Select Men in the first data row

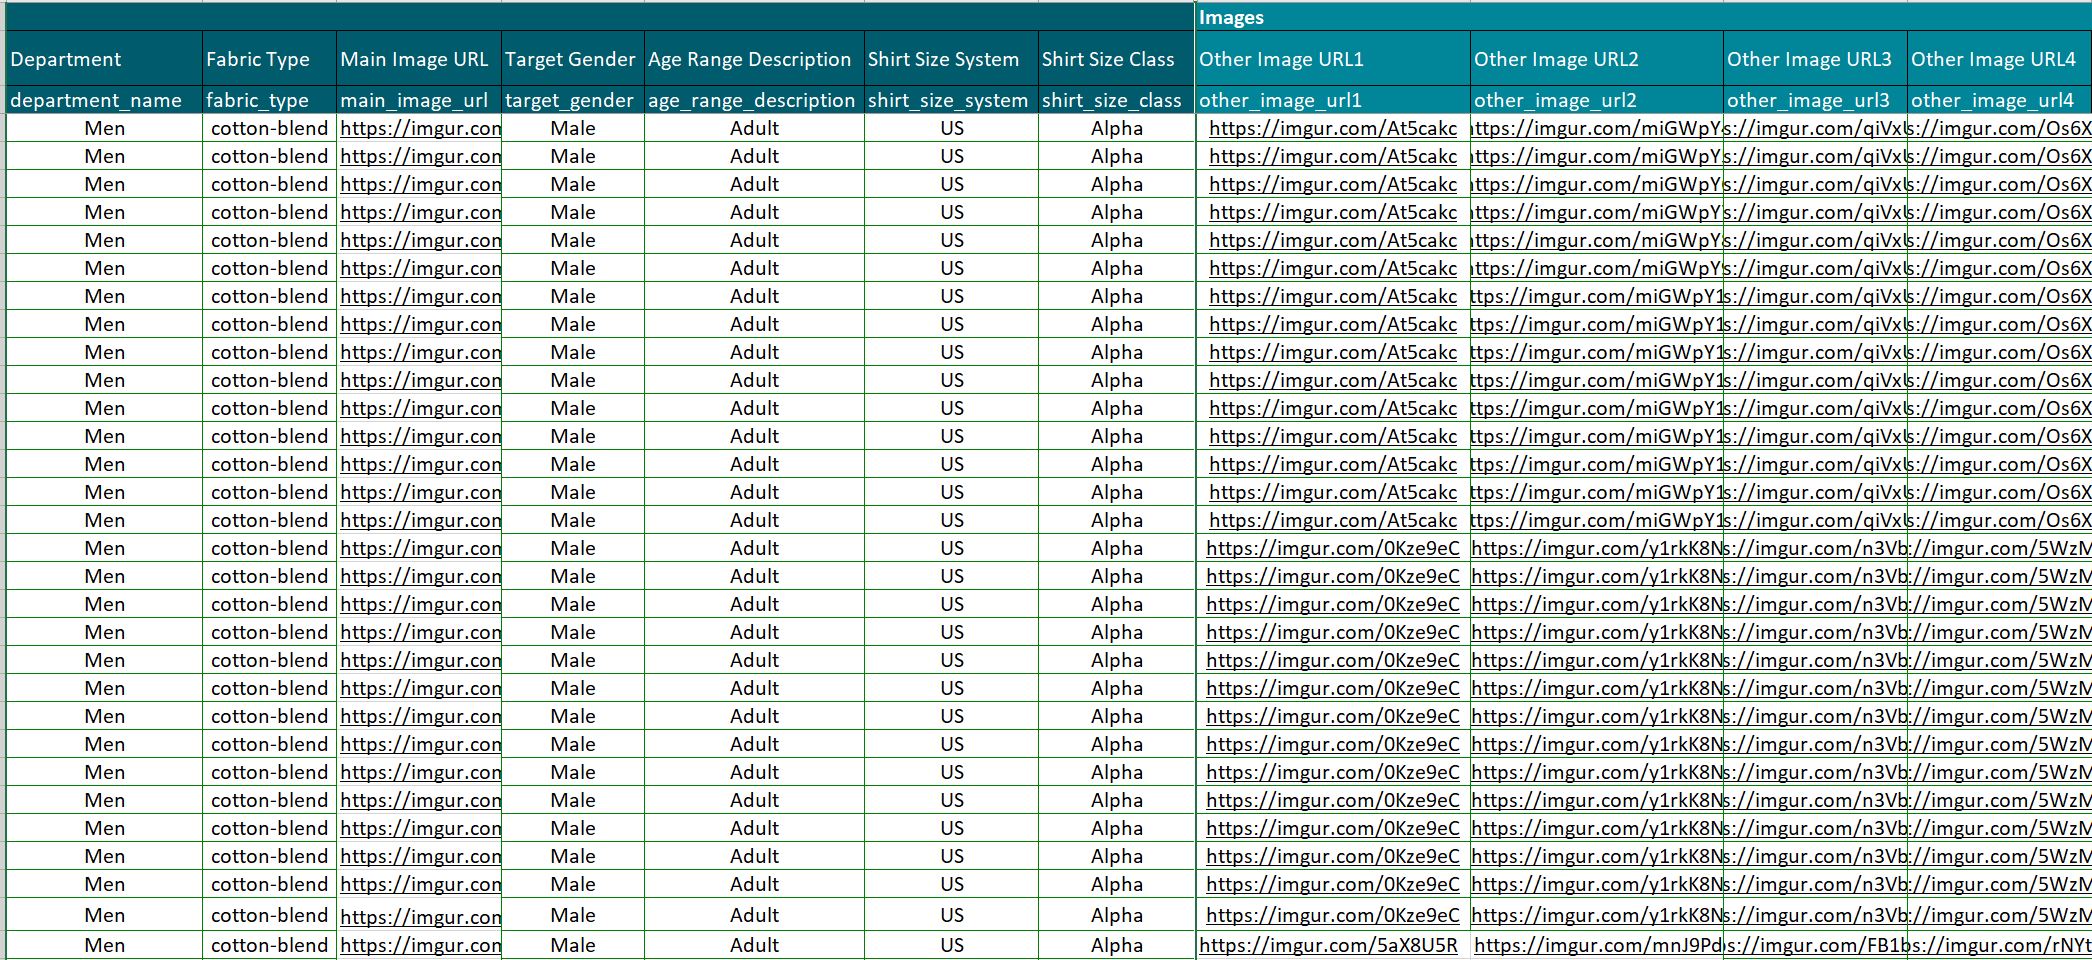coord(104,128)
